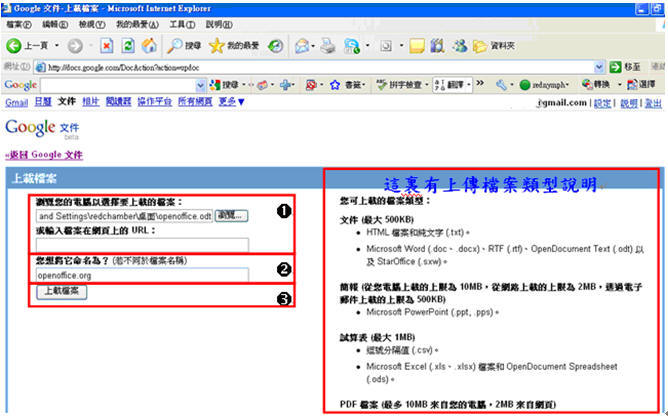Image resolution: width=668 pixels, height=417 pixels.
Task: Click the Print icon
Action: (x=328, y=46)
